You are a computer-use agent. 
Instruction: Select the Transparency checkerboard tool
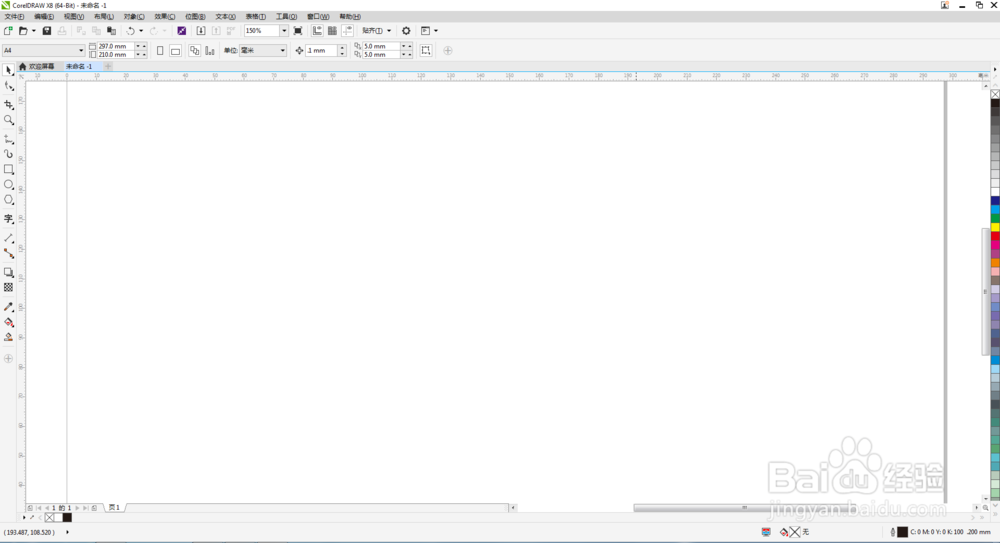(8, 287)
